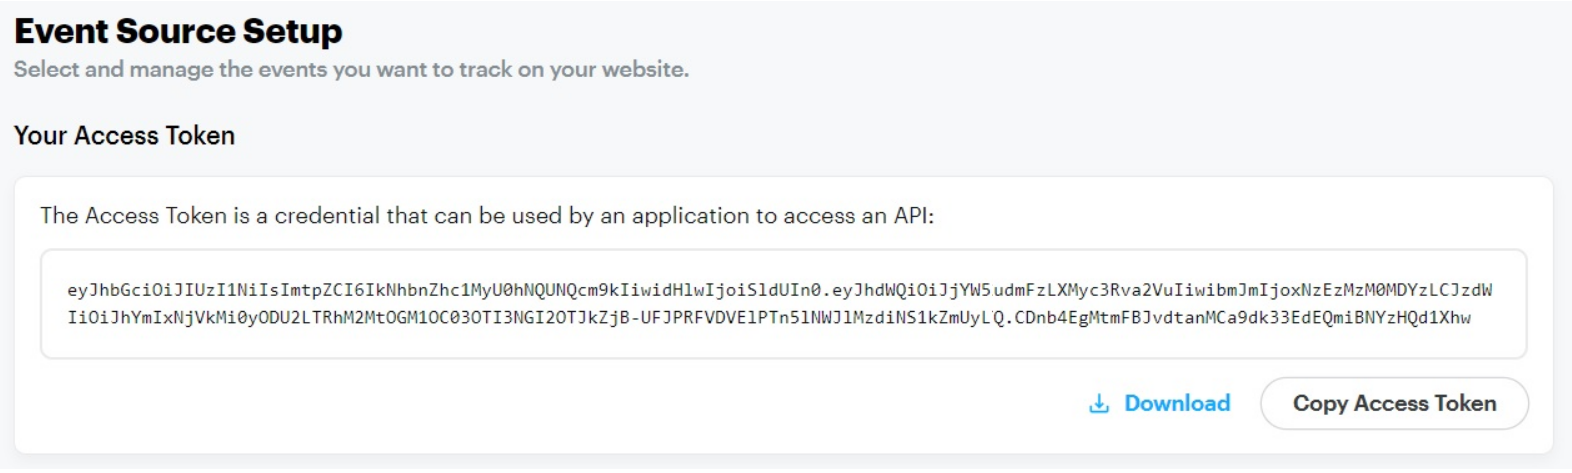Viewport: 1572px width, 473px height.
Task: Click the word "website" in the subtitle
Action: [x=648, y=70]
